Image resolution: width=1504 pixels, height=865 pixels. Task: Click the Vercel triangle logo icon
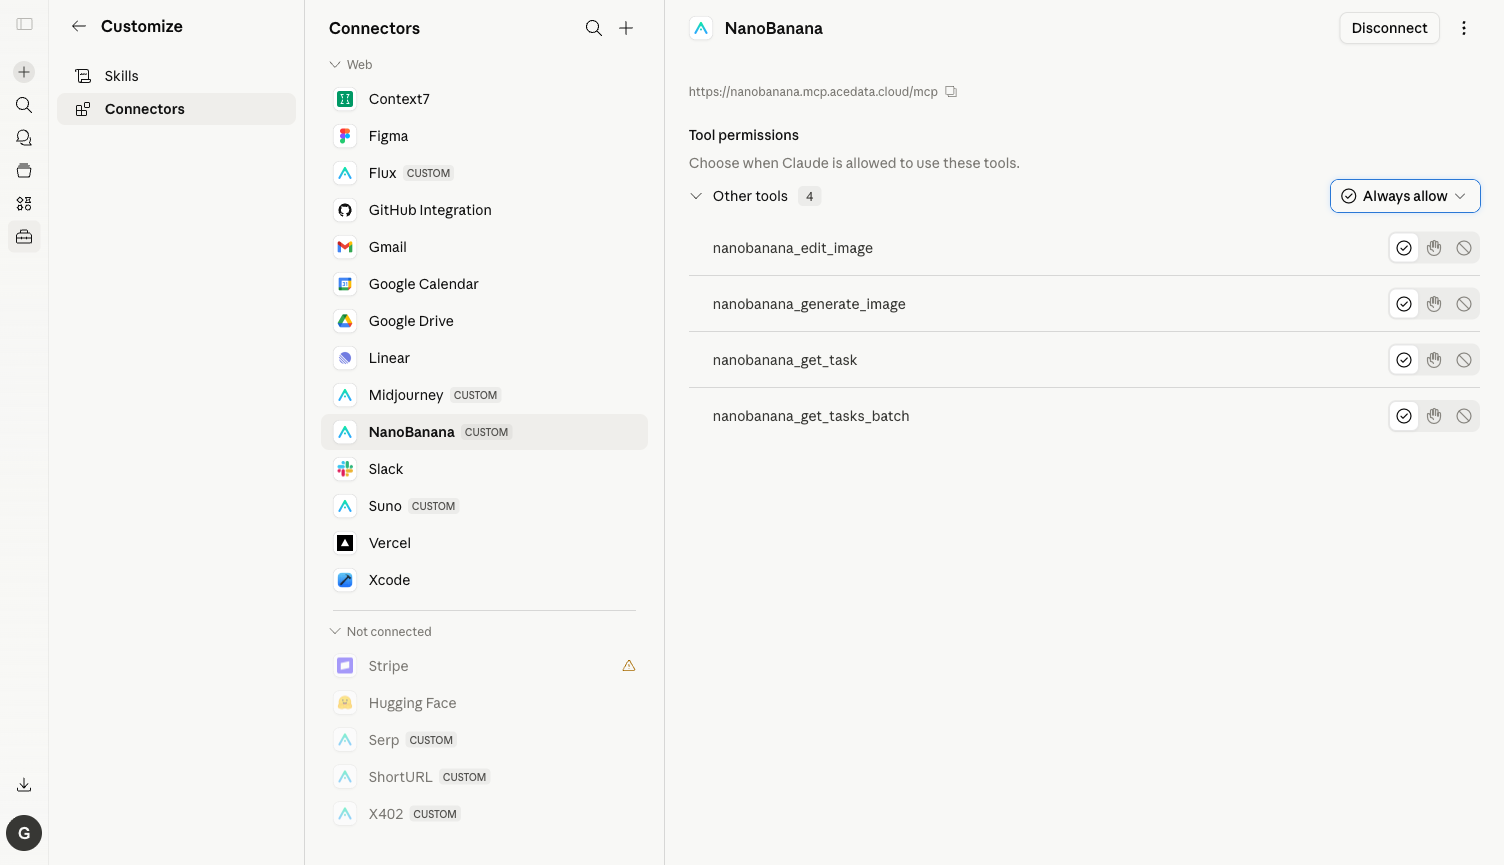pyautogui.click(x=345, y=543)
